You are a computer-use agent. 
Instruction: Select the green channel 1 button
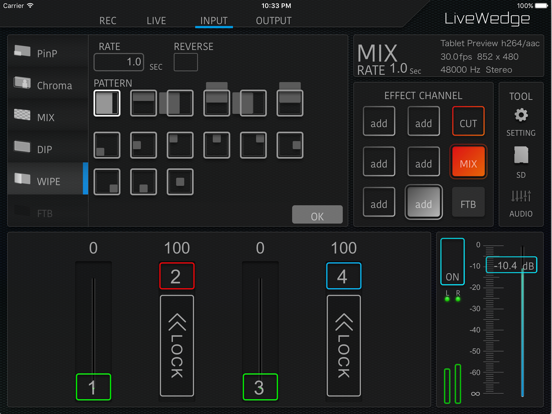(93, 387)
